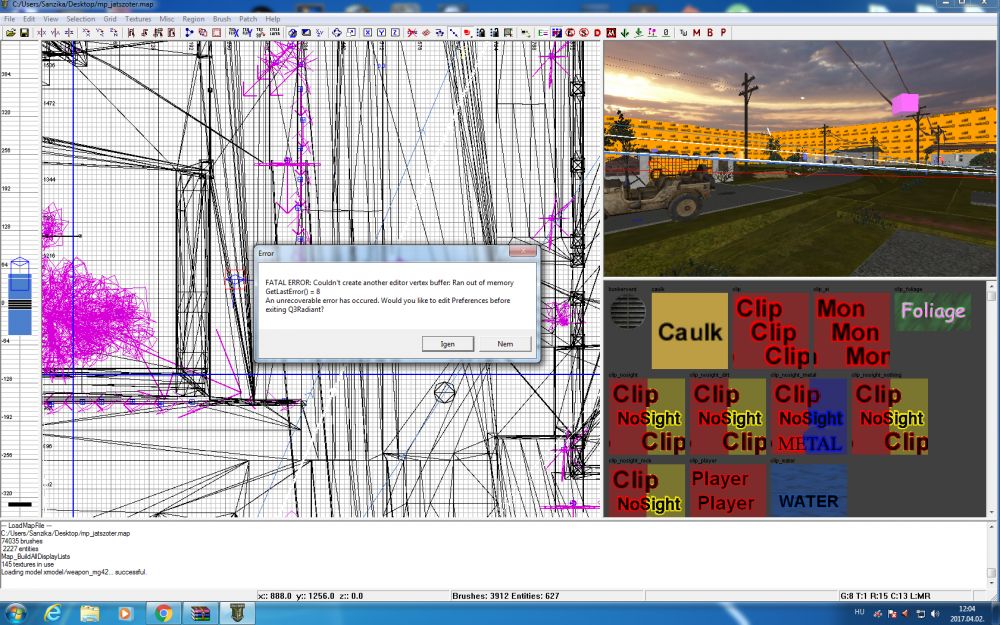This screenshot has width=1000, height=625.
Task: Select the Z axis view button
Action: tap(395, 32)
